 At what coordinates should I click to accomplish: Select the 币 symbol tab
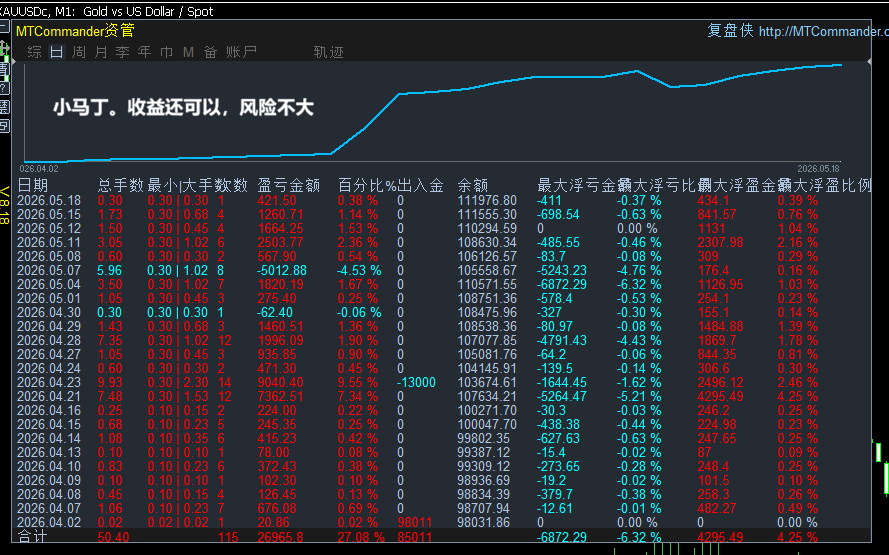point(167,52)
